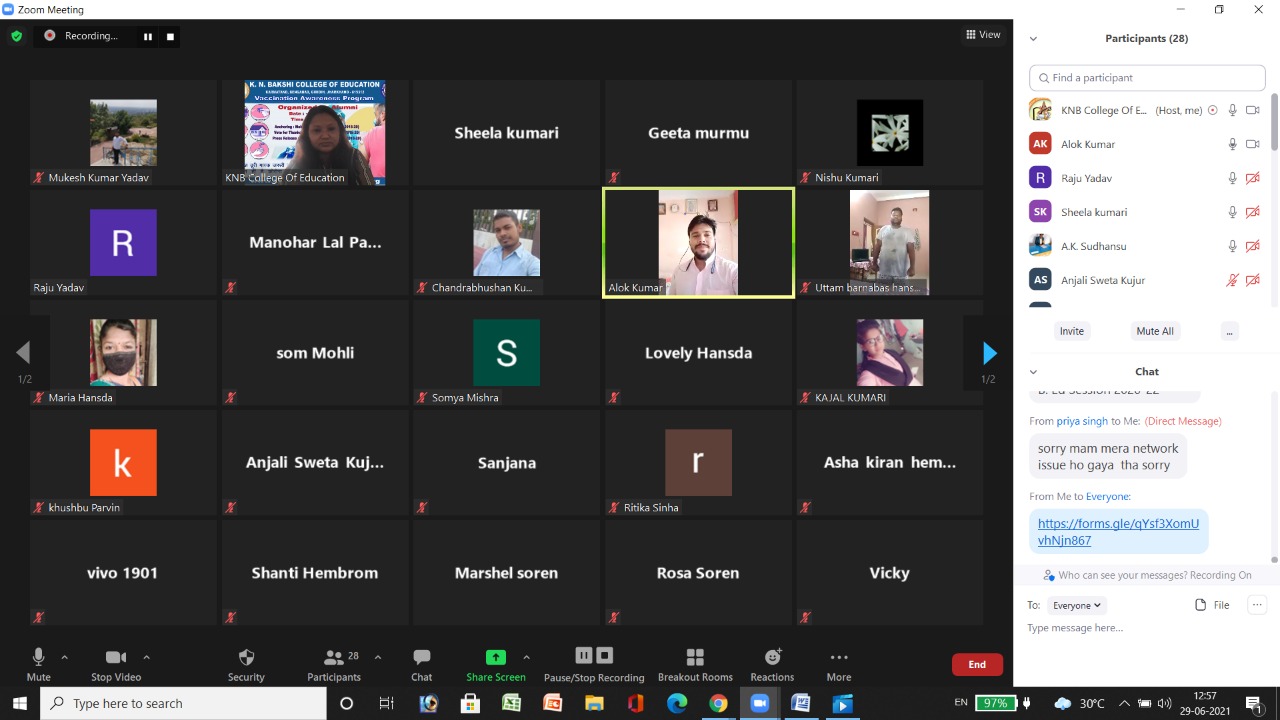Click 'Who can see your messages?' text
Screen dimensions: 1280x720
1114,575
